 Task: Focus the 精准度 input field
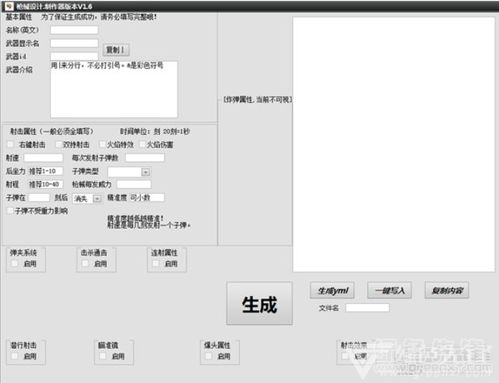(x=147, y=198)
